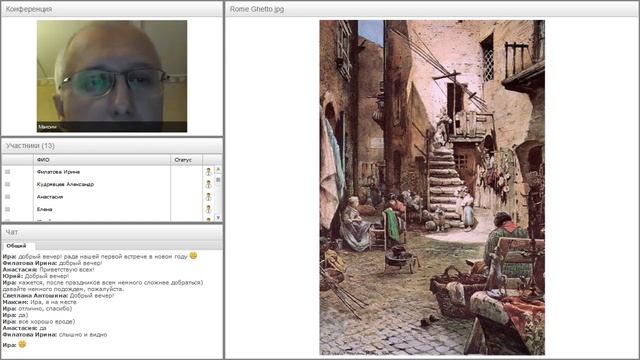The width and height of the screenshot is (640, 360).
Task: Toggle the grey square beside Филатова Ирина
Action: [x=7, y=172]
